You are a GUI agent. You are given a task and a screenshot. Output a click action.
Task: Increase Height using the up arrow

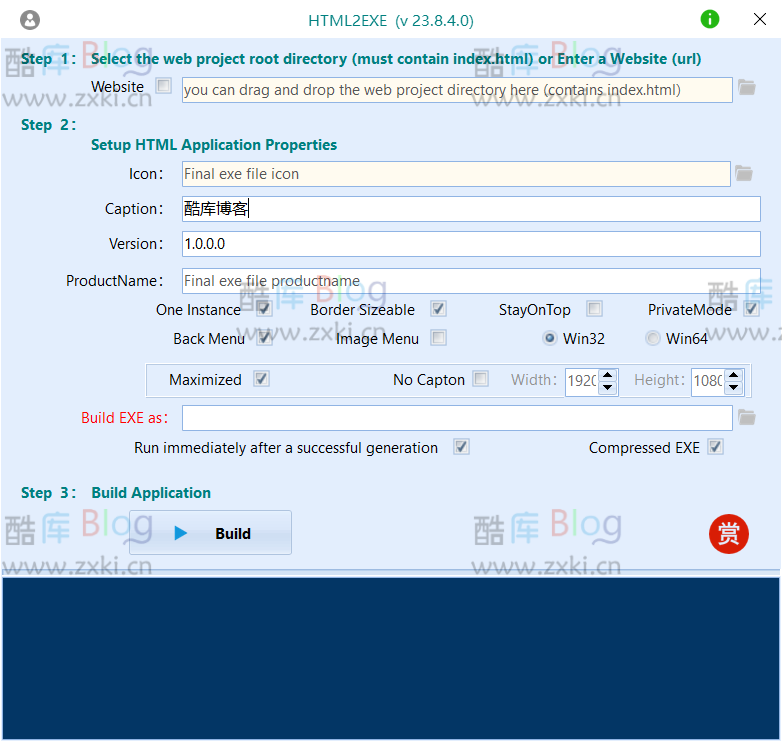click(734, 375)
